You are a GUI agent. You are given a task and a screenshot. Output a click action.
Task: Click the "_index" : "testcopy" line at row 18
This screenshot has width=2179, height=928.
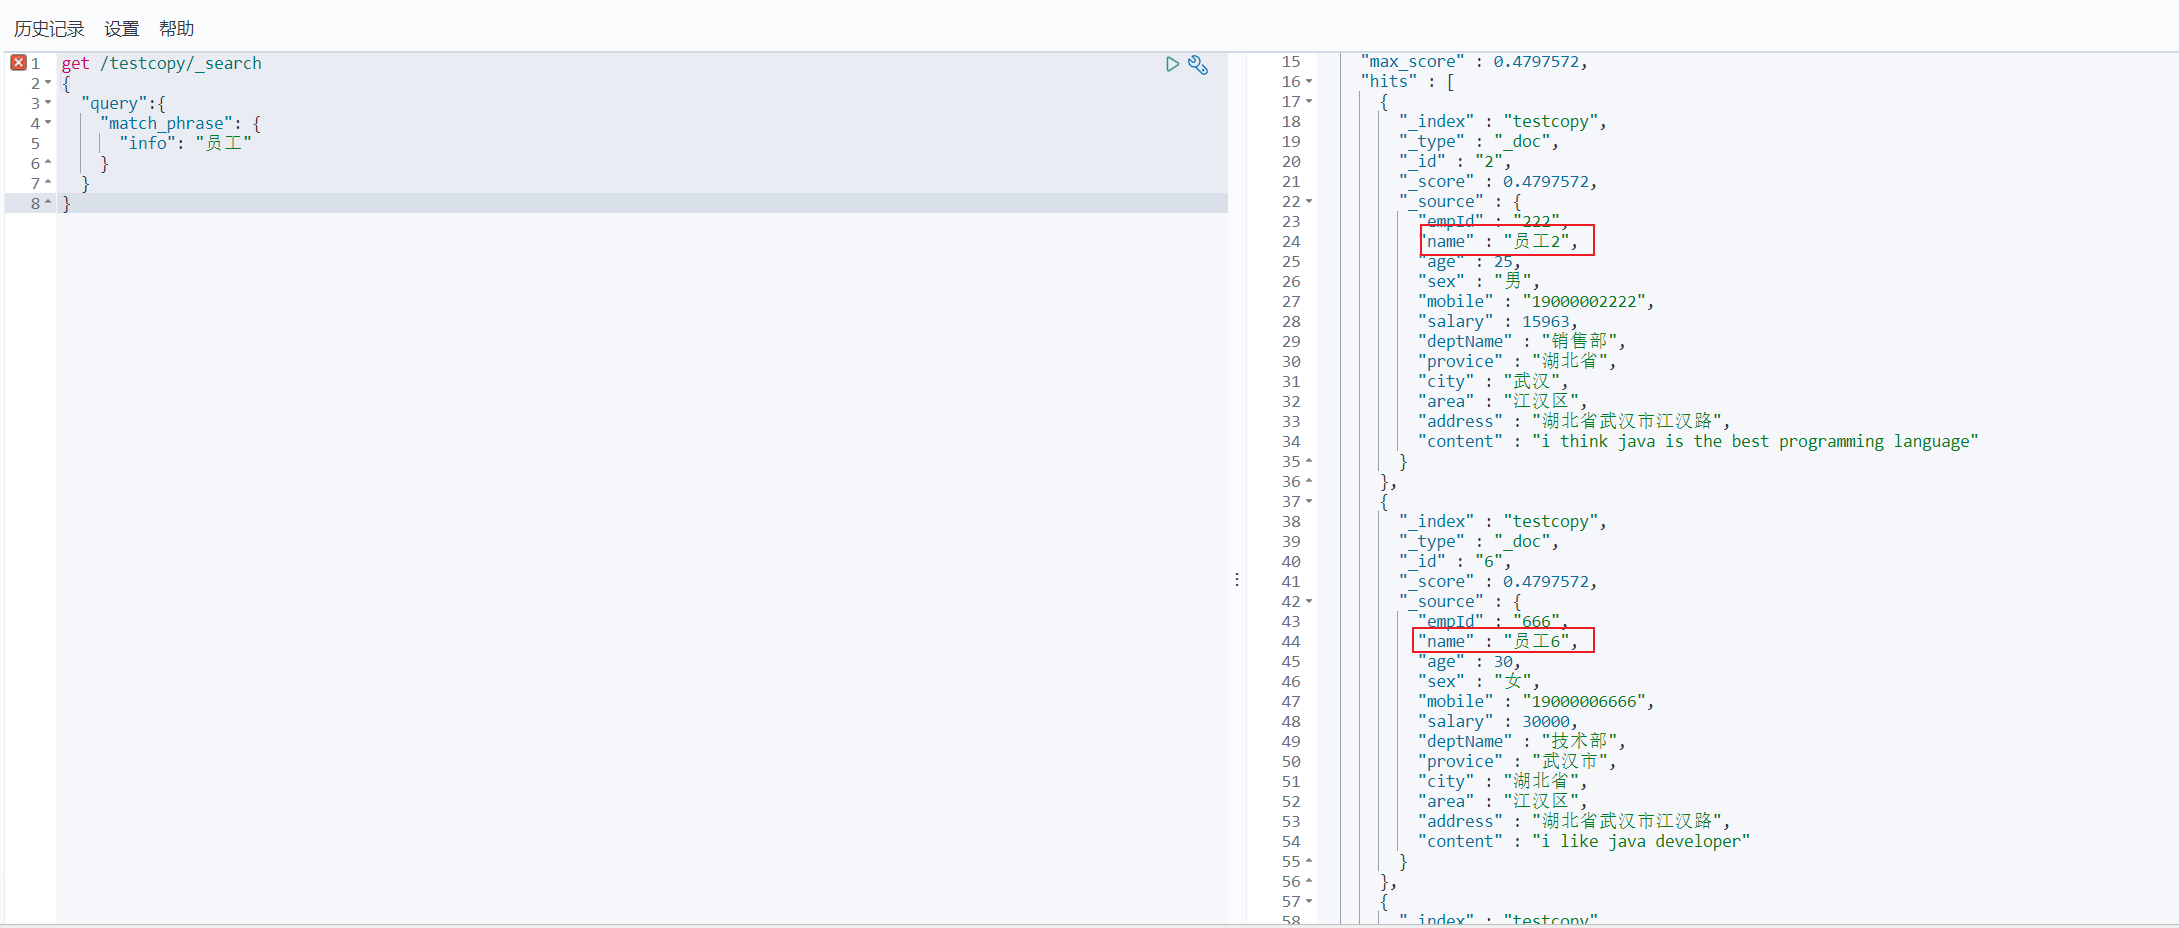tap(1503, 122)
